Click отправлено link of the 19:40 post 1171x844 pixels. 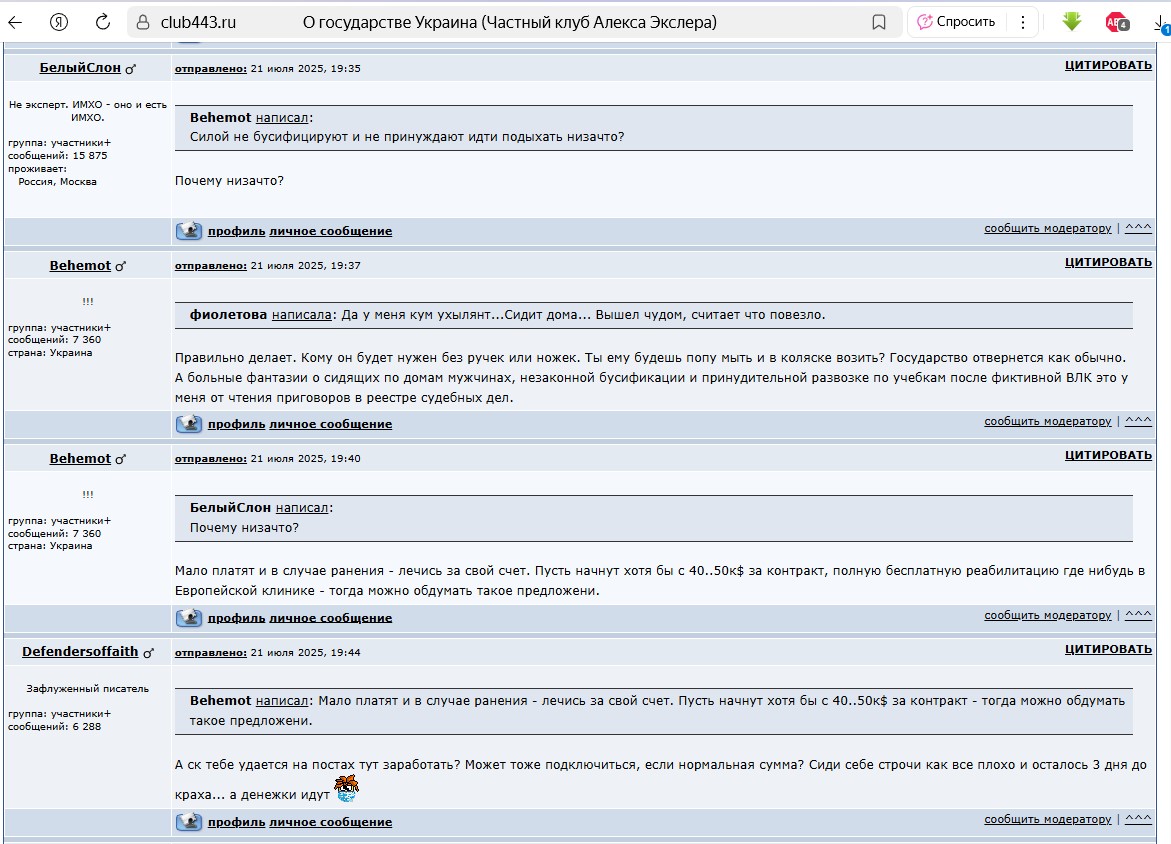point(211,459)
